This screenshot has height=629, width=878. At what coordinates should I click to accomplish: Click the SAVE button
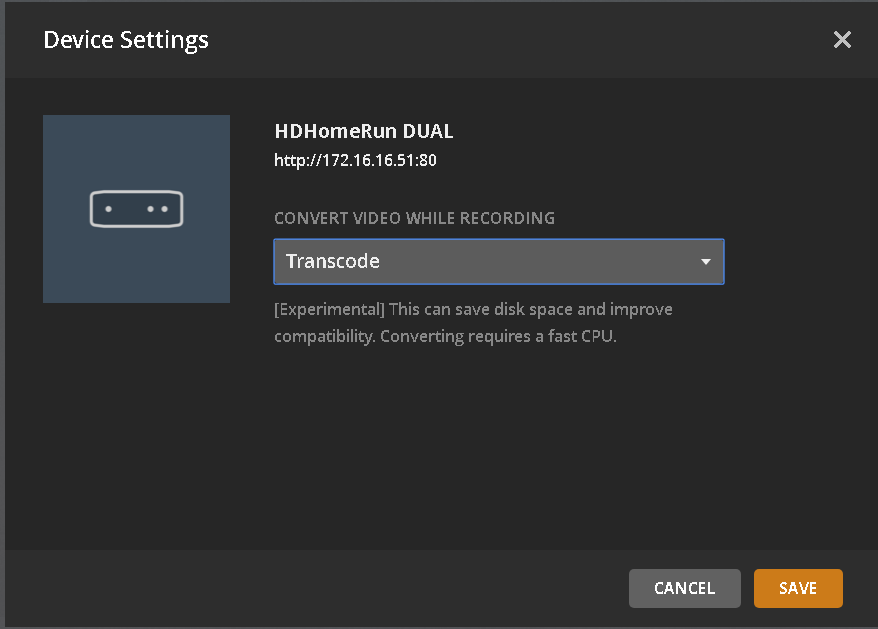click(x=798, y=588)
